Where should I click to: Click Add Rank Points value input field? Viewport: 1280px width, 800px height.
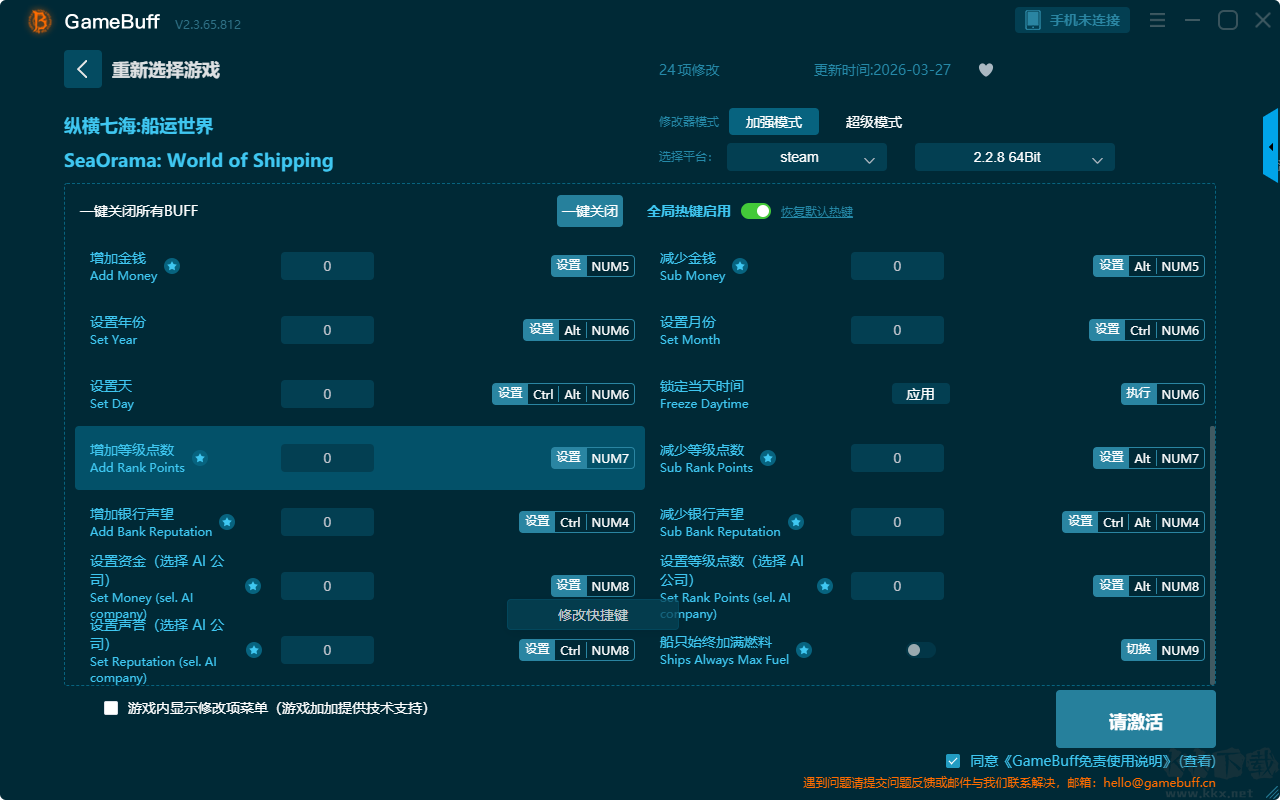click(x=327, y=458)
